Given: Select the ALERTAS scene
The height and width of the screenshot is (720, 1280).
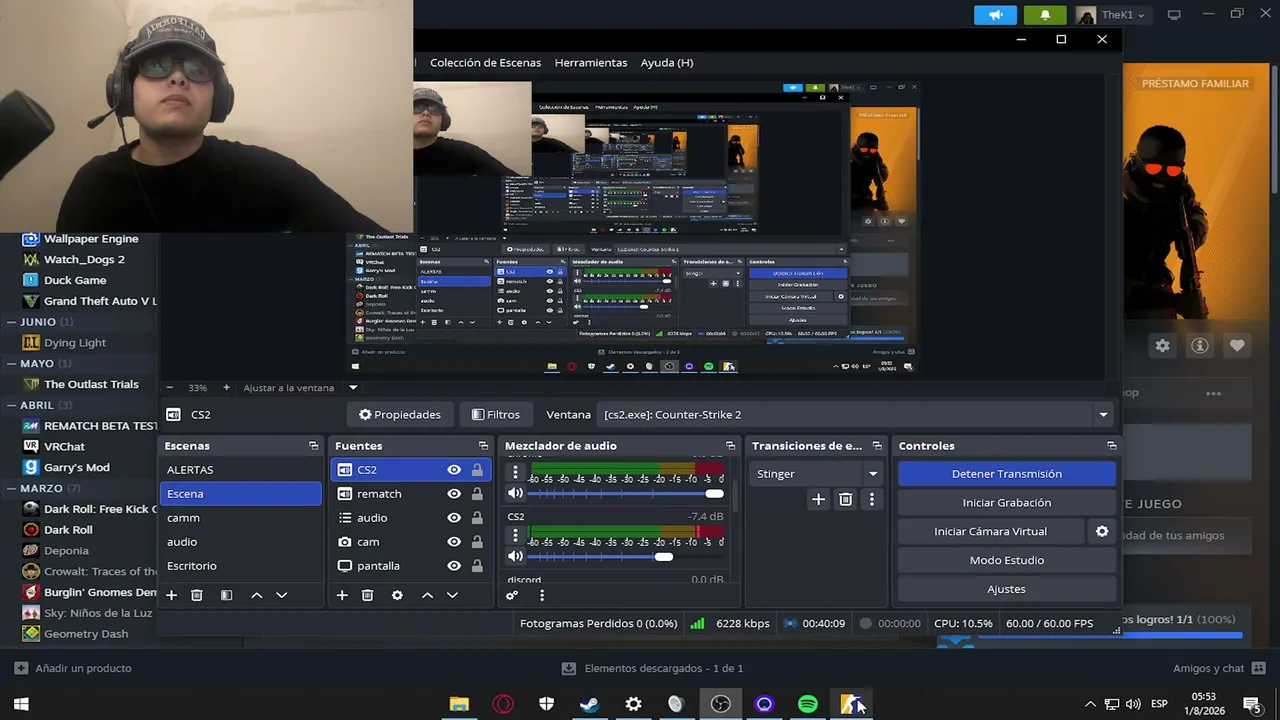Looking at the screenshot, I should pos(241,470).
